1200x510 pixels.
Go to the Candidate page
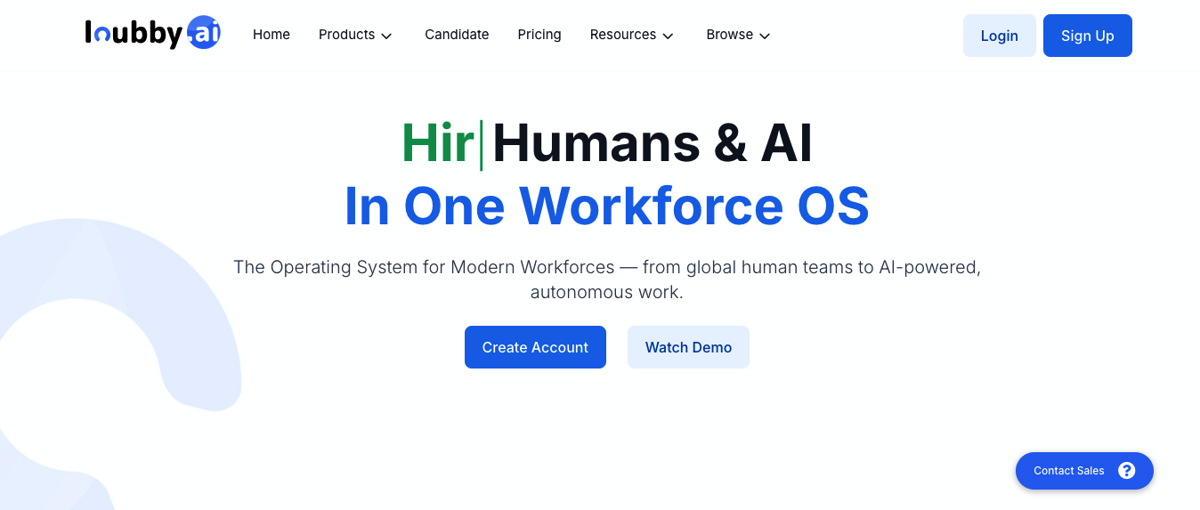[x=457, y=35]
